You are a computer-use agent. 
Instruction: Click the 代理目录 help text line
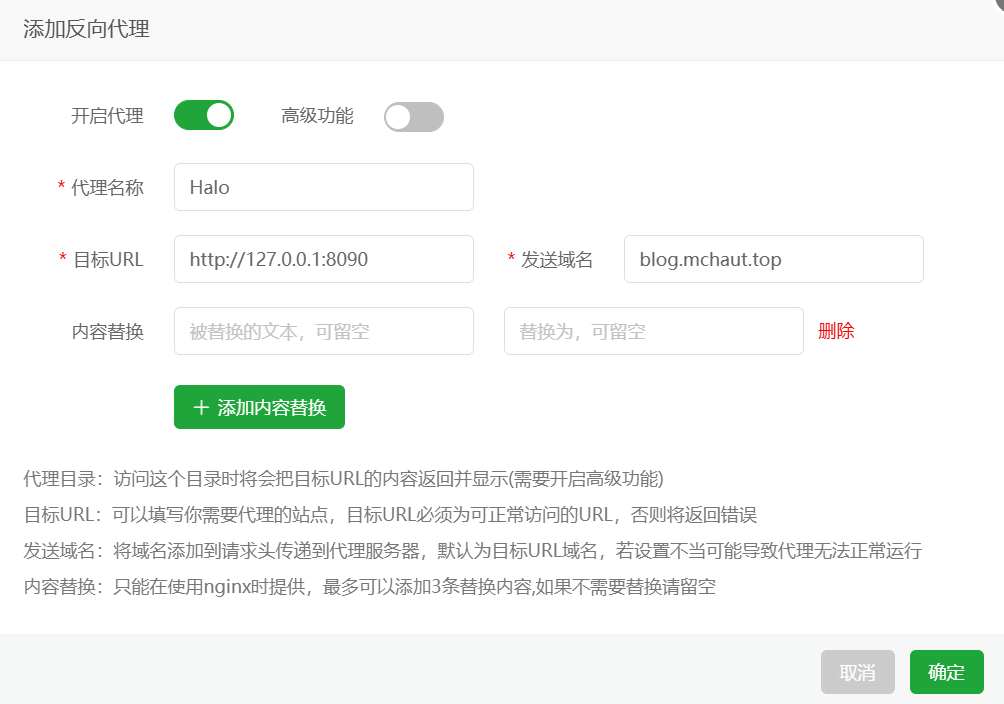point(343,479)
